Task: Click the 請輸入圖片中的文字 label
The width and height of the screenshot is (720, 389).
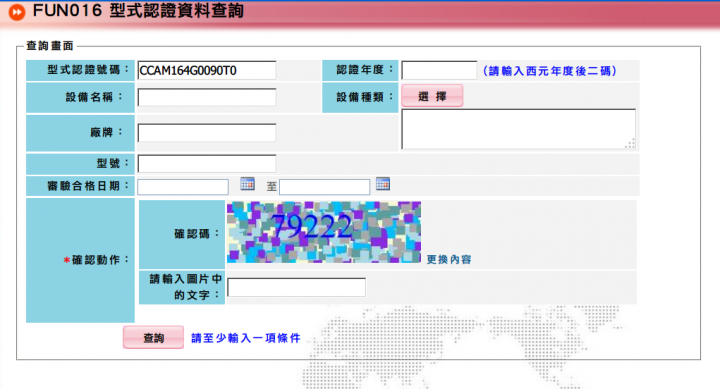Action: pos(186,287)
